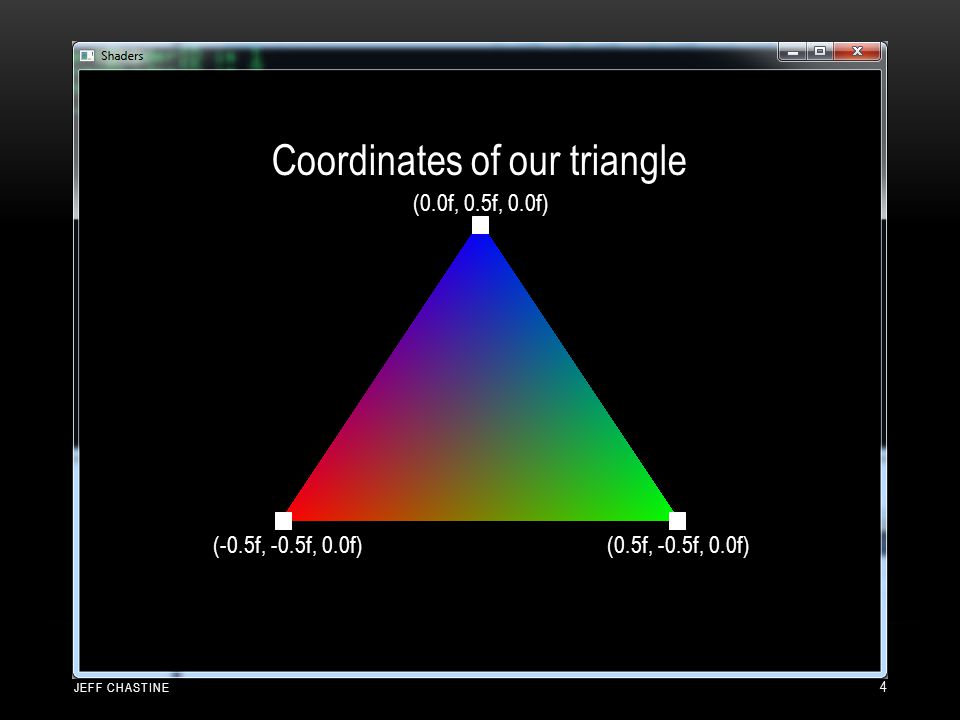Click the "Coordinates of our triangle" heading
Image resolution: width=960 pixels, height=720 pixels.
tap(479, 160)
